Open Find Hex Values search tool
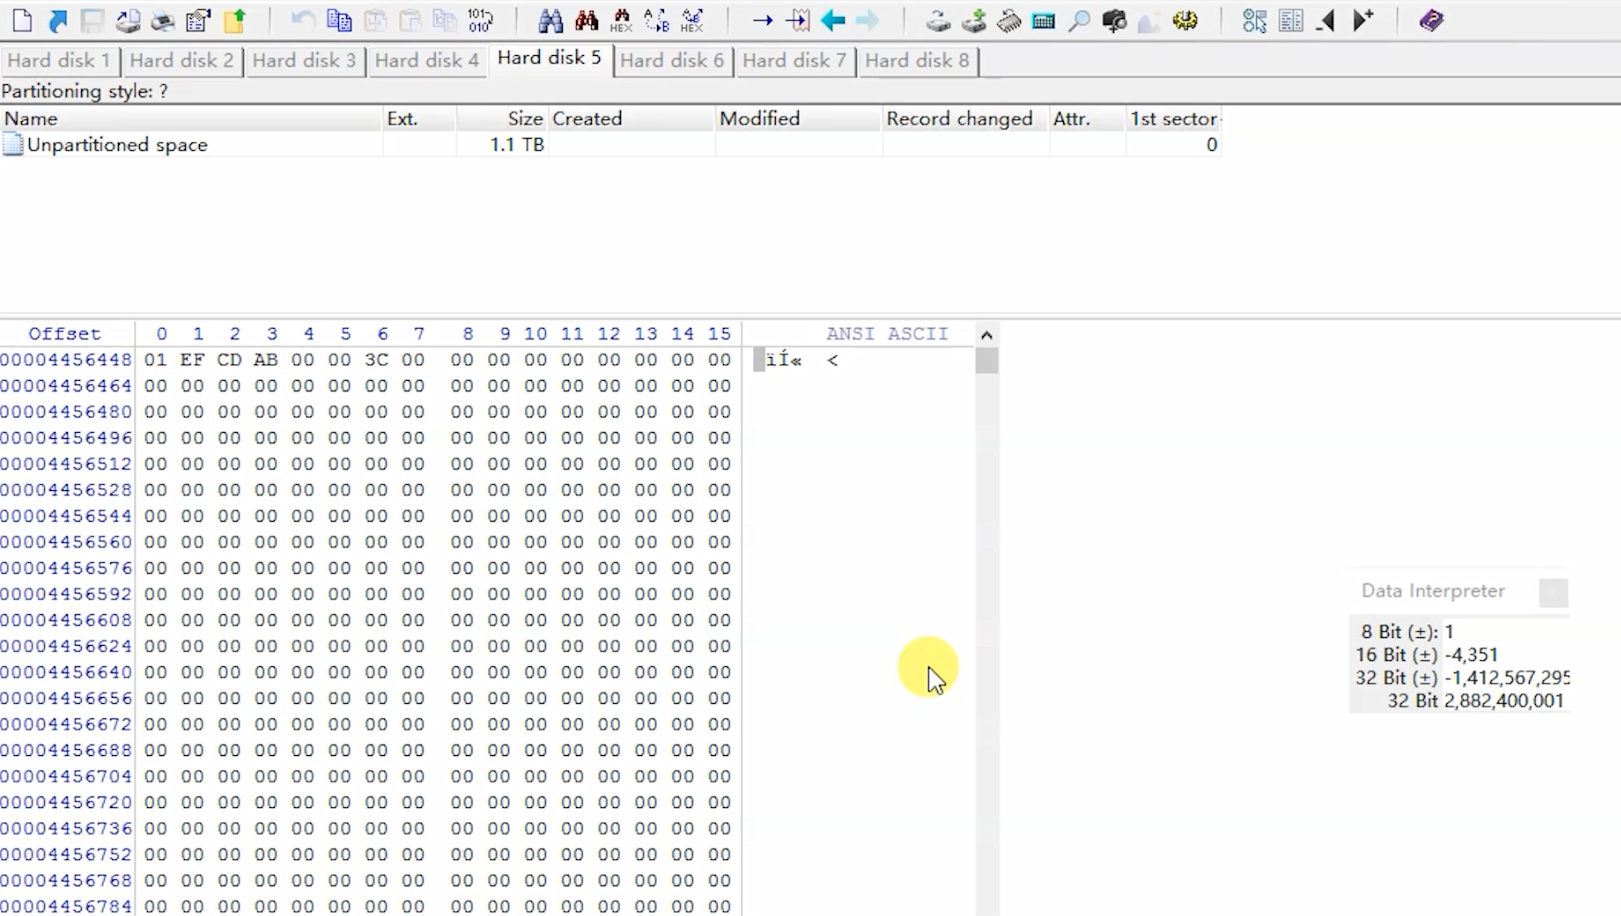The image size is (1621, 916). coord(586,20)
